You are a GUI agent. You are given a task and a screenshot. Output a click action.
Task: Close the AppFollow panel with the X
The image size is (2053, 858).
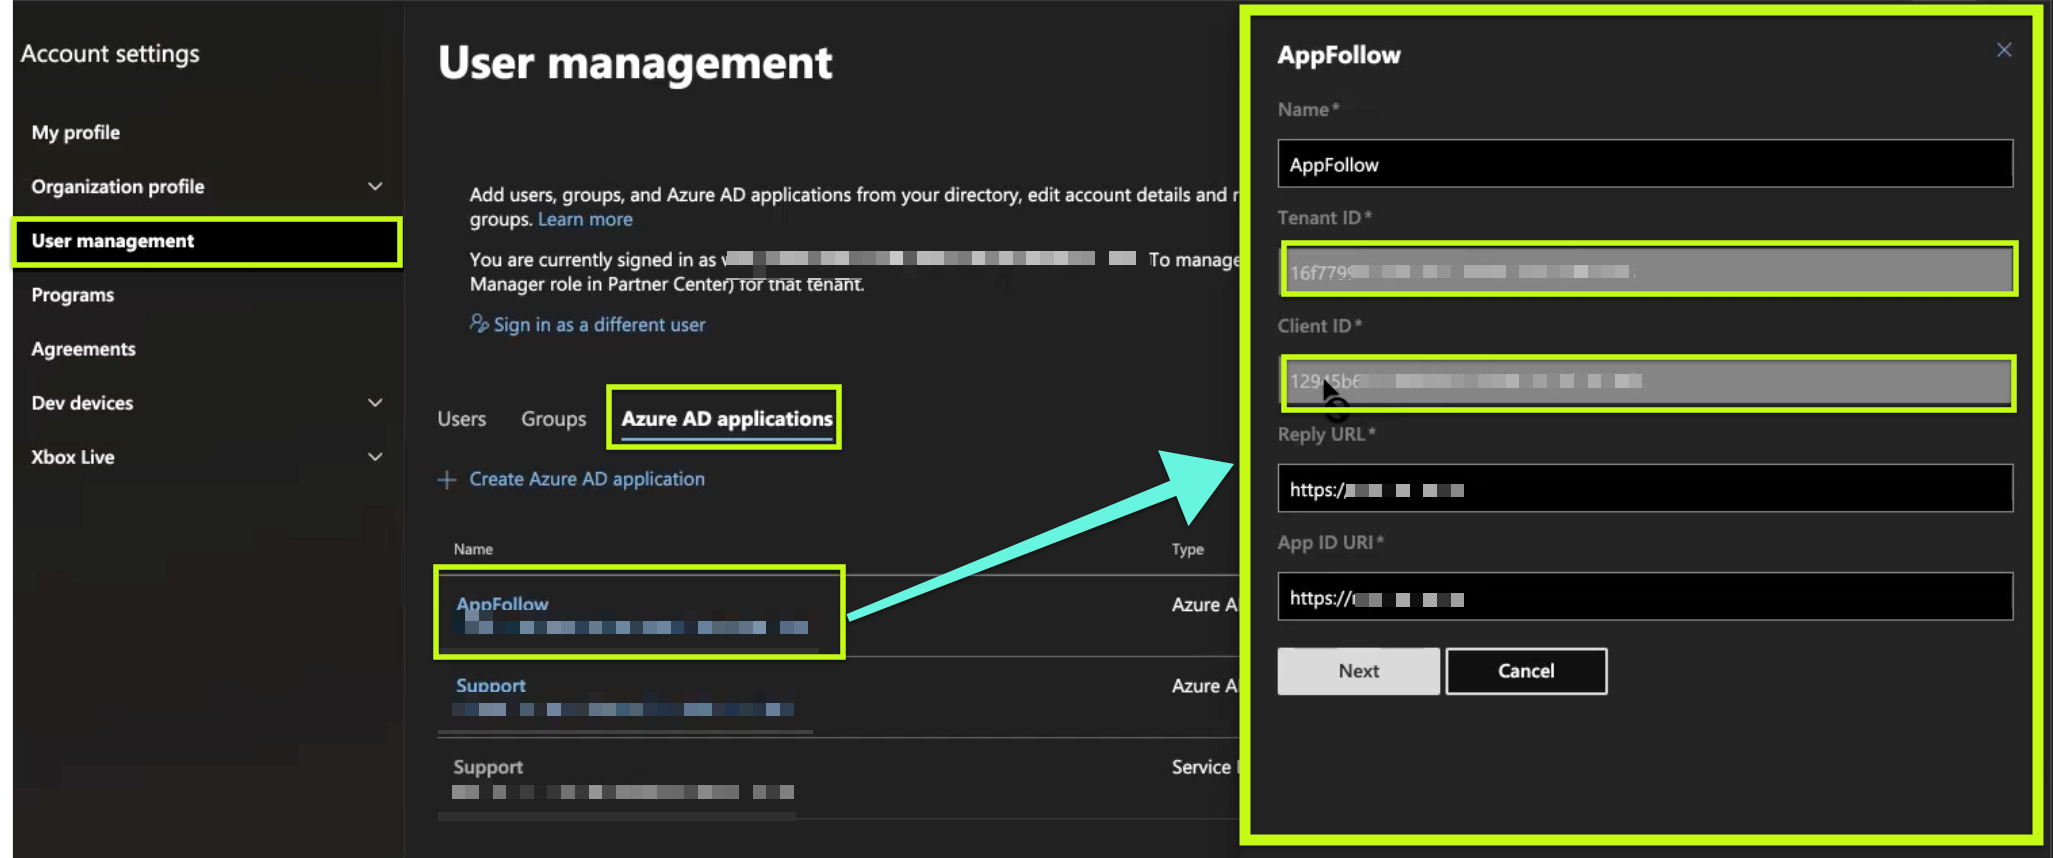point(2004,50)
